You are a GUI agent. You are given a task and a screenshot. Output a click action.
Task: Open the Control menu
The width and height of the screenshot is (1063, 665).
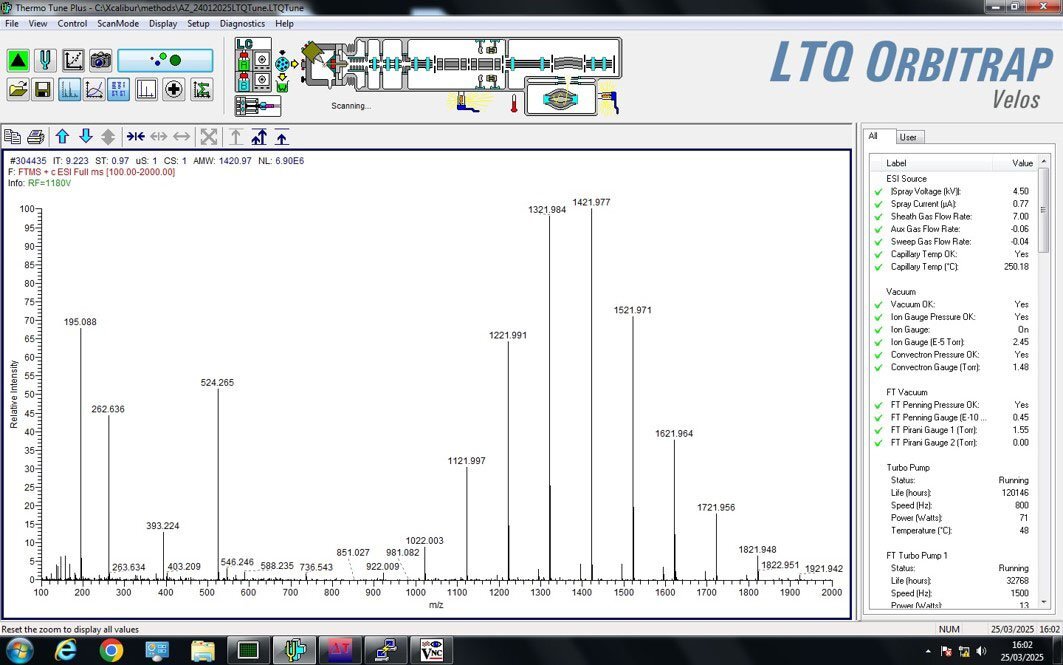[x=72, y=23]
